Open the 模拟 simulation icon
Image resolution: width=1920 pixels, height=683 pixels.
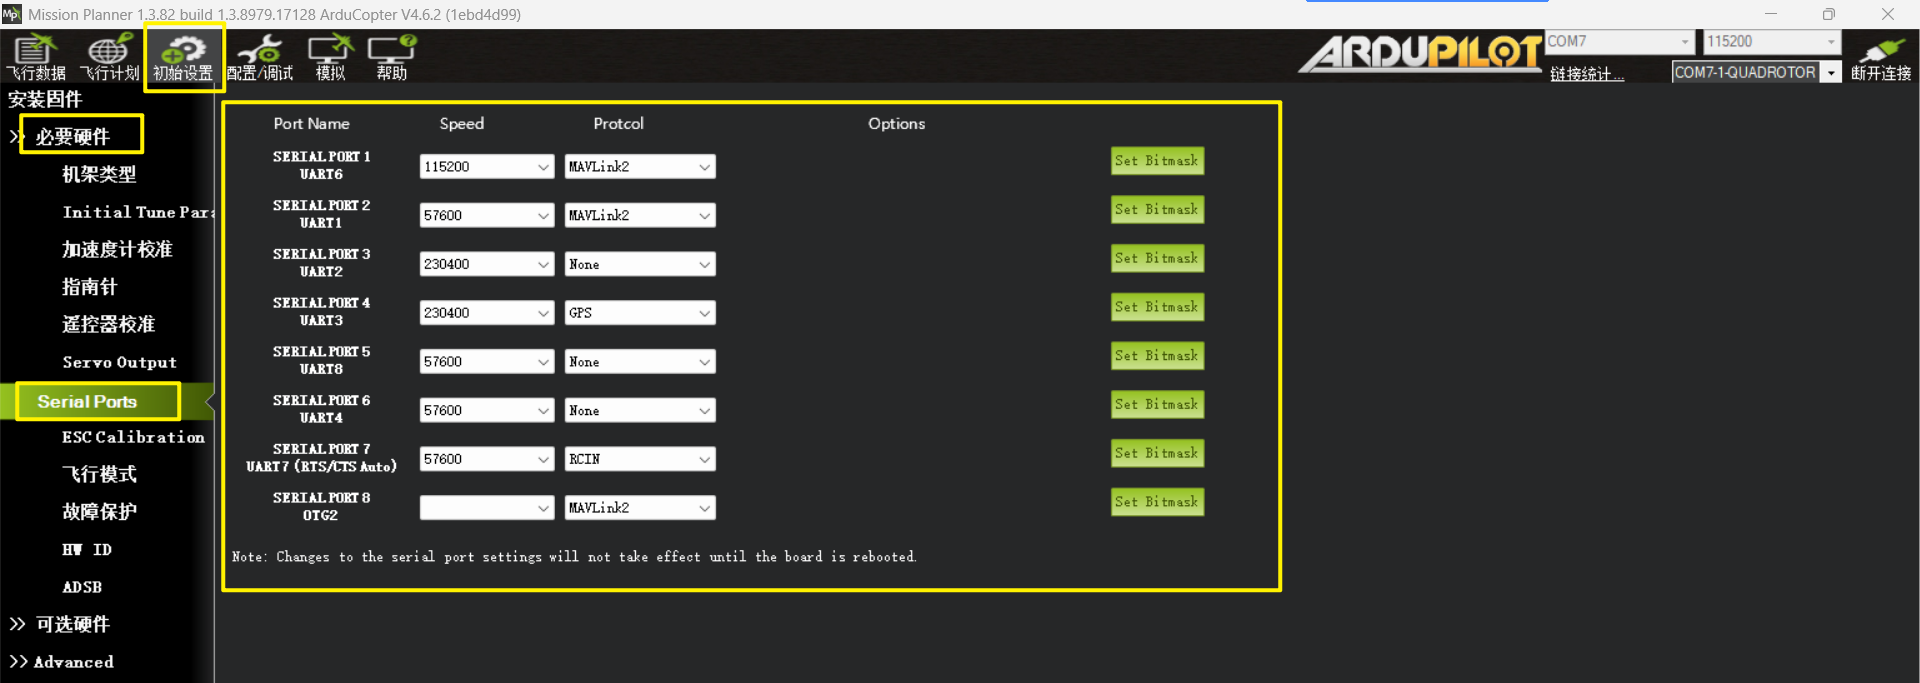point(330,57)
